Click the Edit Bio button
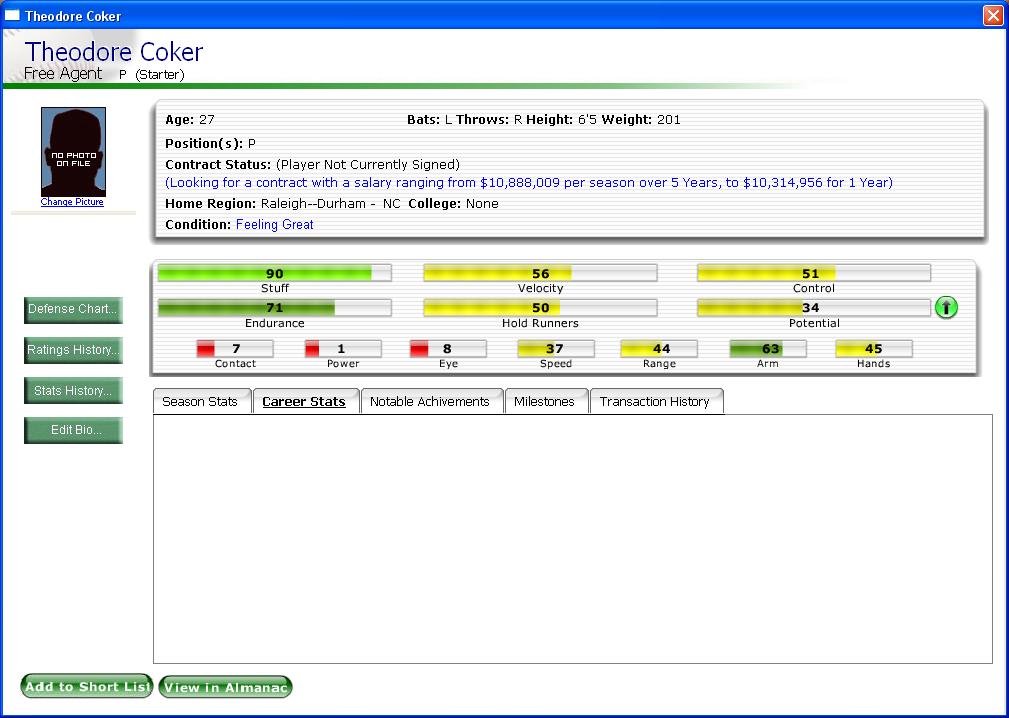The image size is (1009, 718). pyautogui.click(x=73, y=430)
